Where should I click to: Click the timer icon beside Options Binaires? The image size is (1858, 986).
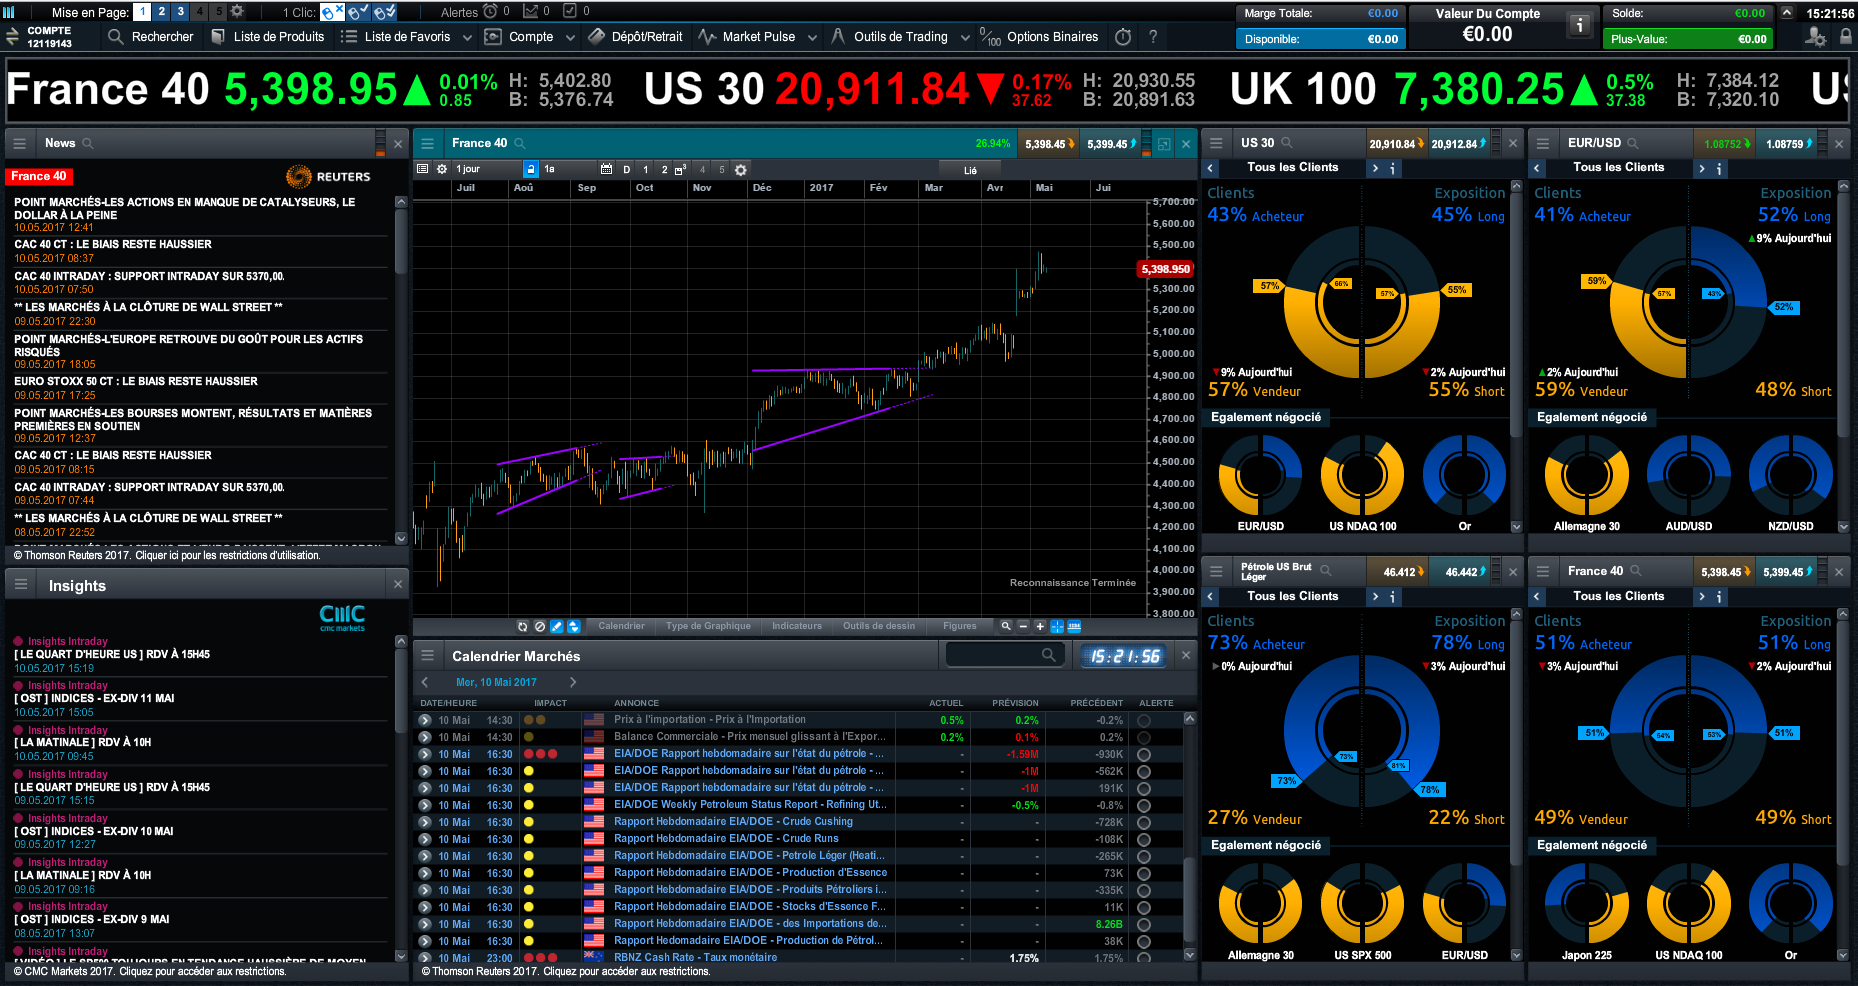pyautogui.click(x=1123, y=37)
